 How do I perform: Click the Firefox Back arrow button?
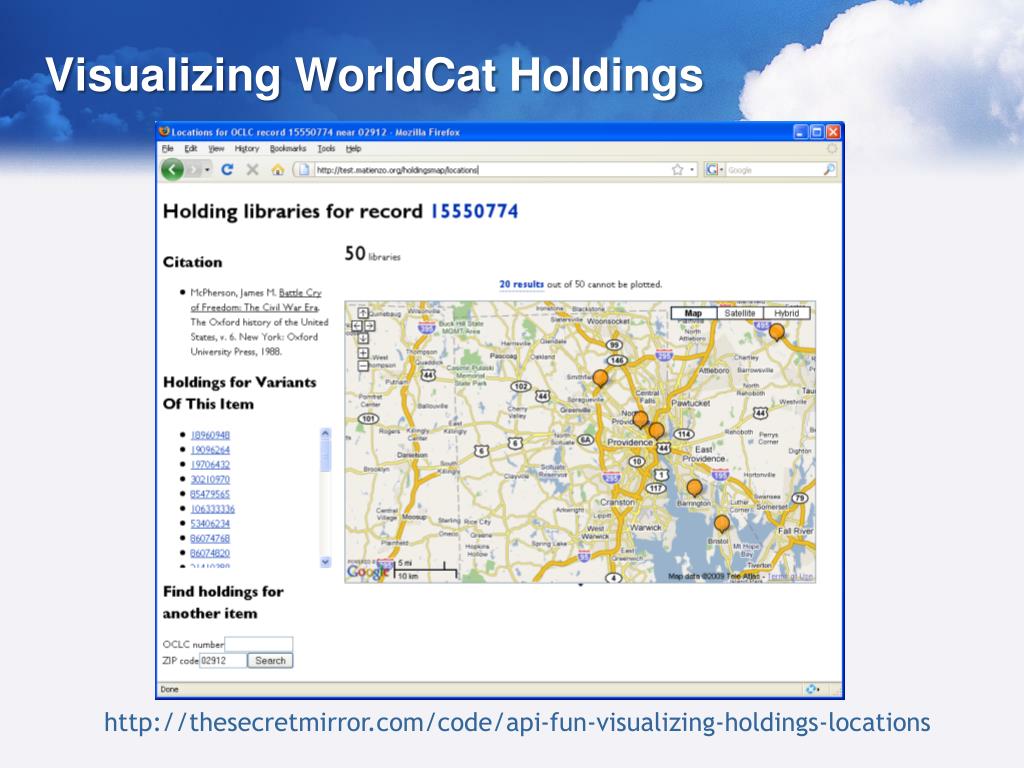click(172, 170)
